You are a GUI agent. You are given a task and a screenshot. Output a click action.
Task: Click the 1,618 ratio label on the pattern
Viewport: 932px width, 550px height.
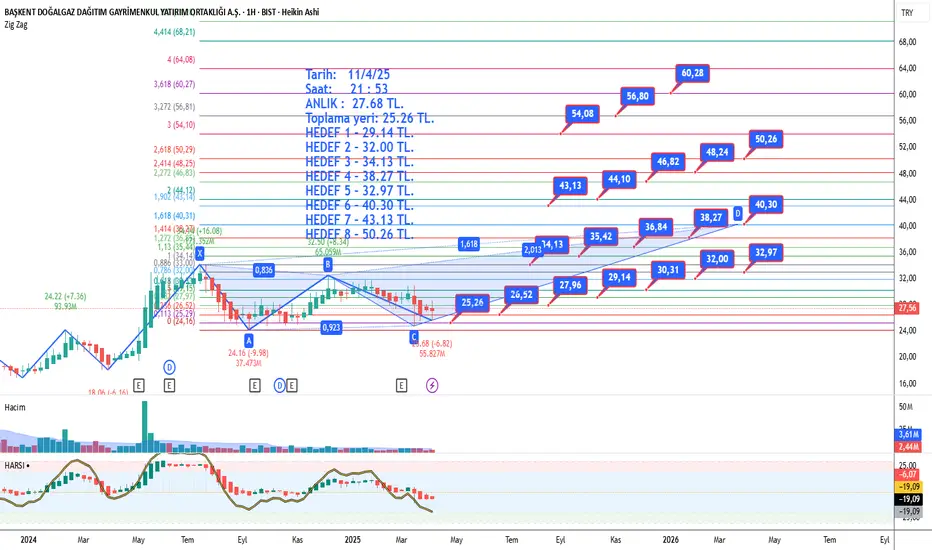click(468, 244)
